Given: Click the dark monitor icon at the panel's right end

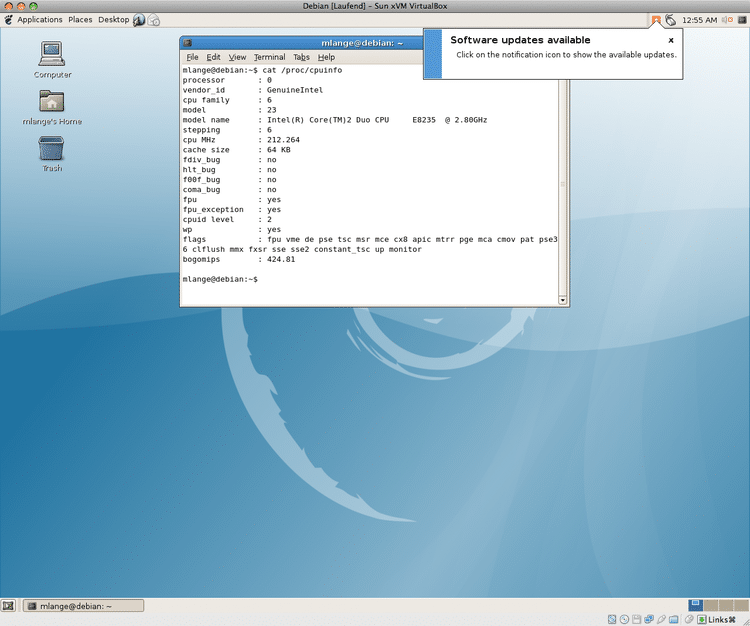Looking at the screenshot, I should (x=742, y=20).
